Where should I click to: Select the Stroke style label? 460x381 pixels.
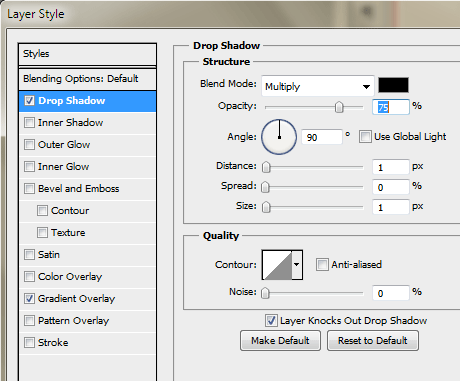53,343
